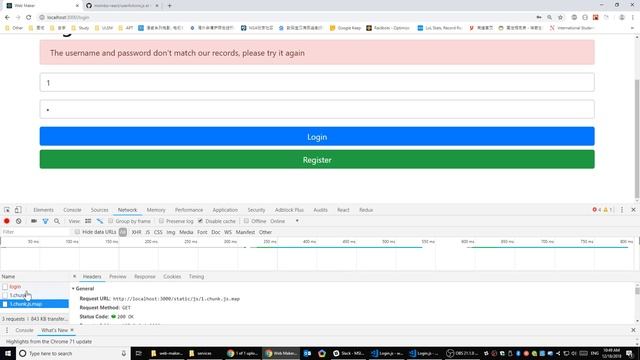The image size is (640, 360).
Task: Go back with the browser back arrow
Action: coord(7,17)
